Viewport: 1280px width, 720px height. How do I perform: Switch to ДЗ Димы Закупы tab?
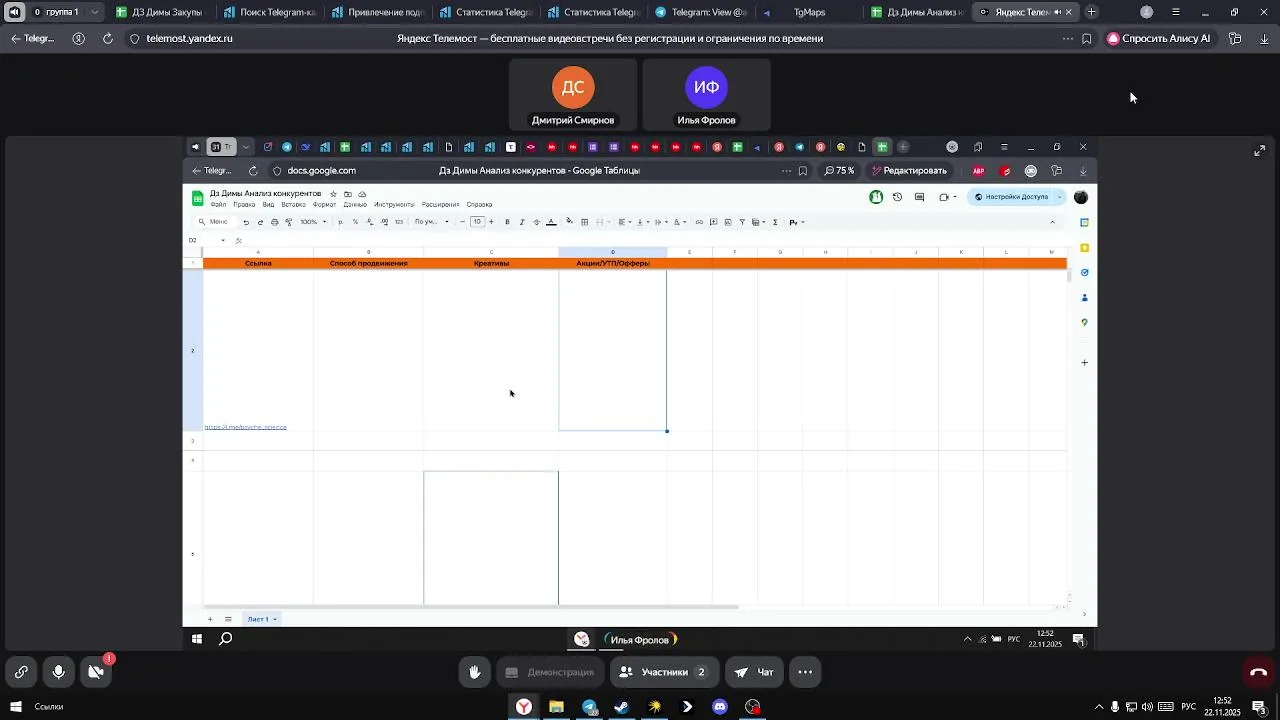click(160, 12)
